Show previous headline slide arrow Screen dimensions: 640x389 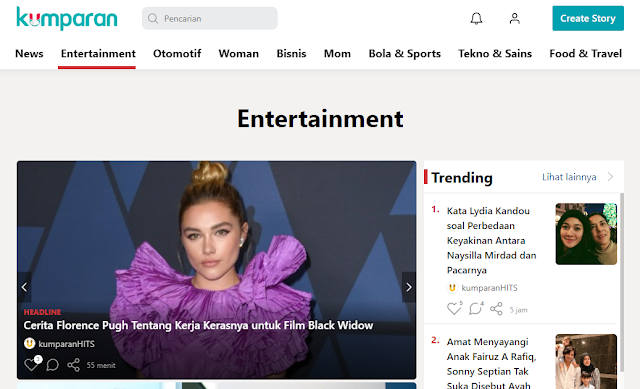pyautogui.click(x=24, y=287)
